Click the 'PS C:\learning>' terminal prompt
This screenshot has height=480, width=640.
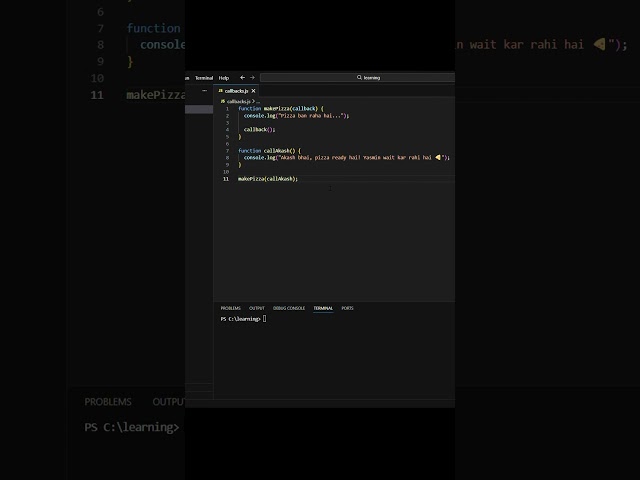tap(240, 319)
